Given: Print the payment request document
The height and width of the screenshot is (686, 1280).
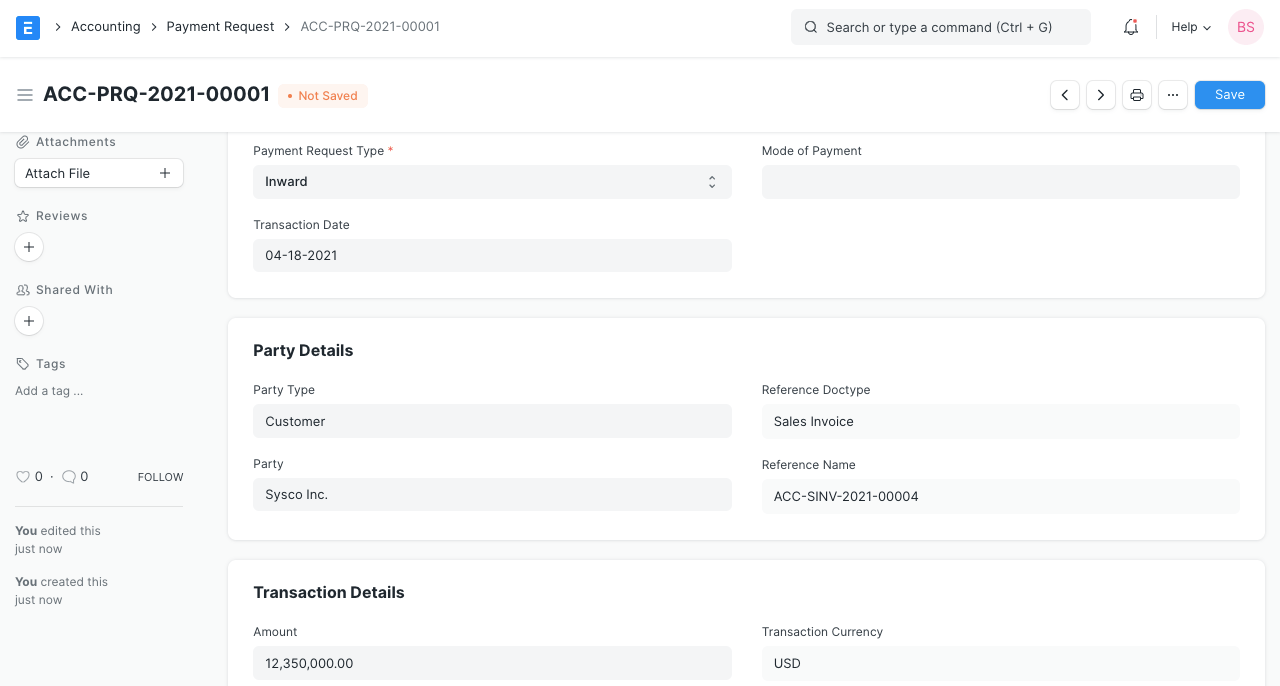Looking at the screenshot, I should click(1136, 94).
